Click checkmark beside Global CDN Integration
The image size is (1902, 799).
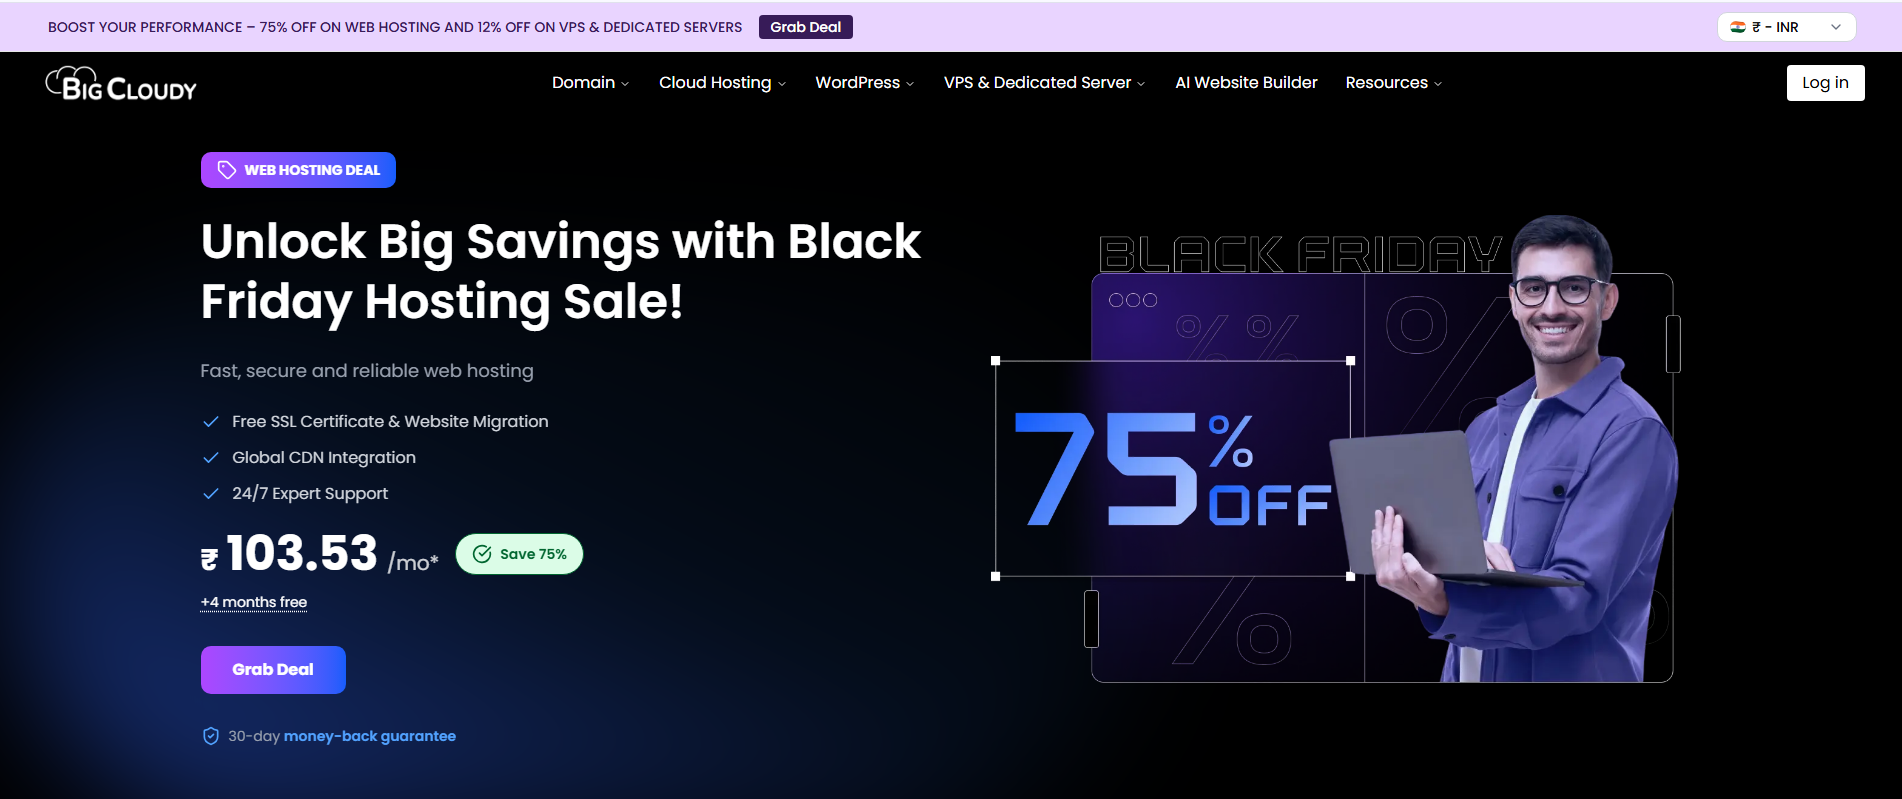[211, 458]
